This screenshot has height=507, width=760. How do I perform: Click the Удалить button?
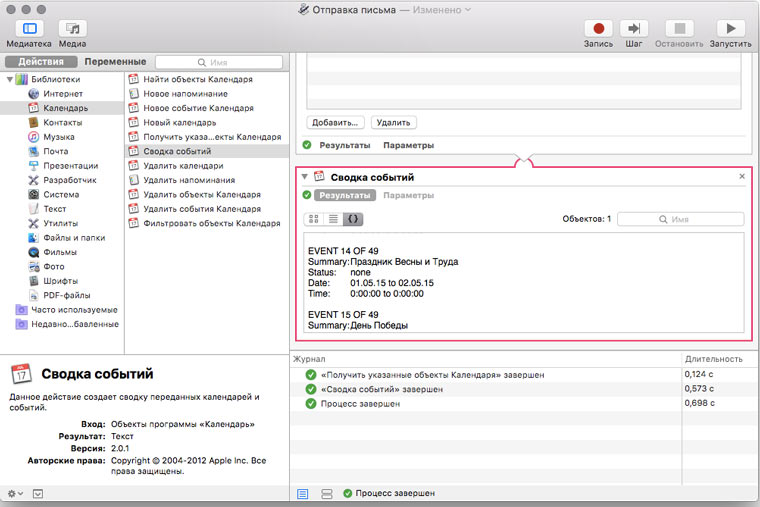[393, 123]
